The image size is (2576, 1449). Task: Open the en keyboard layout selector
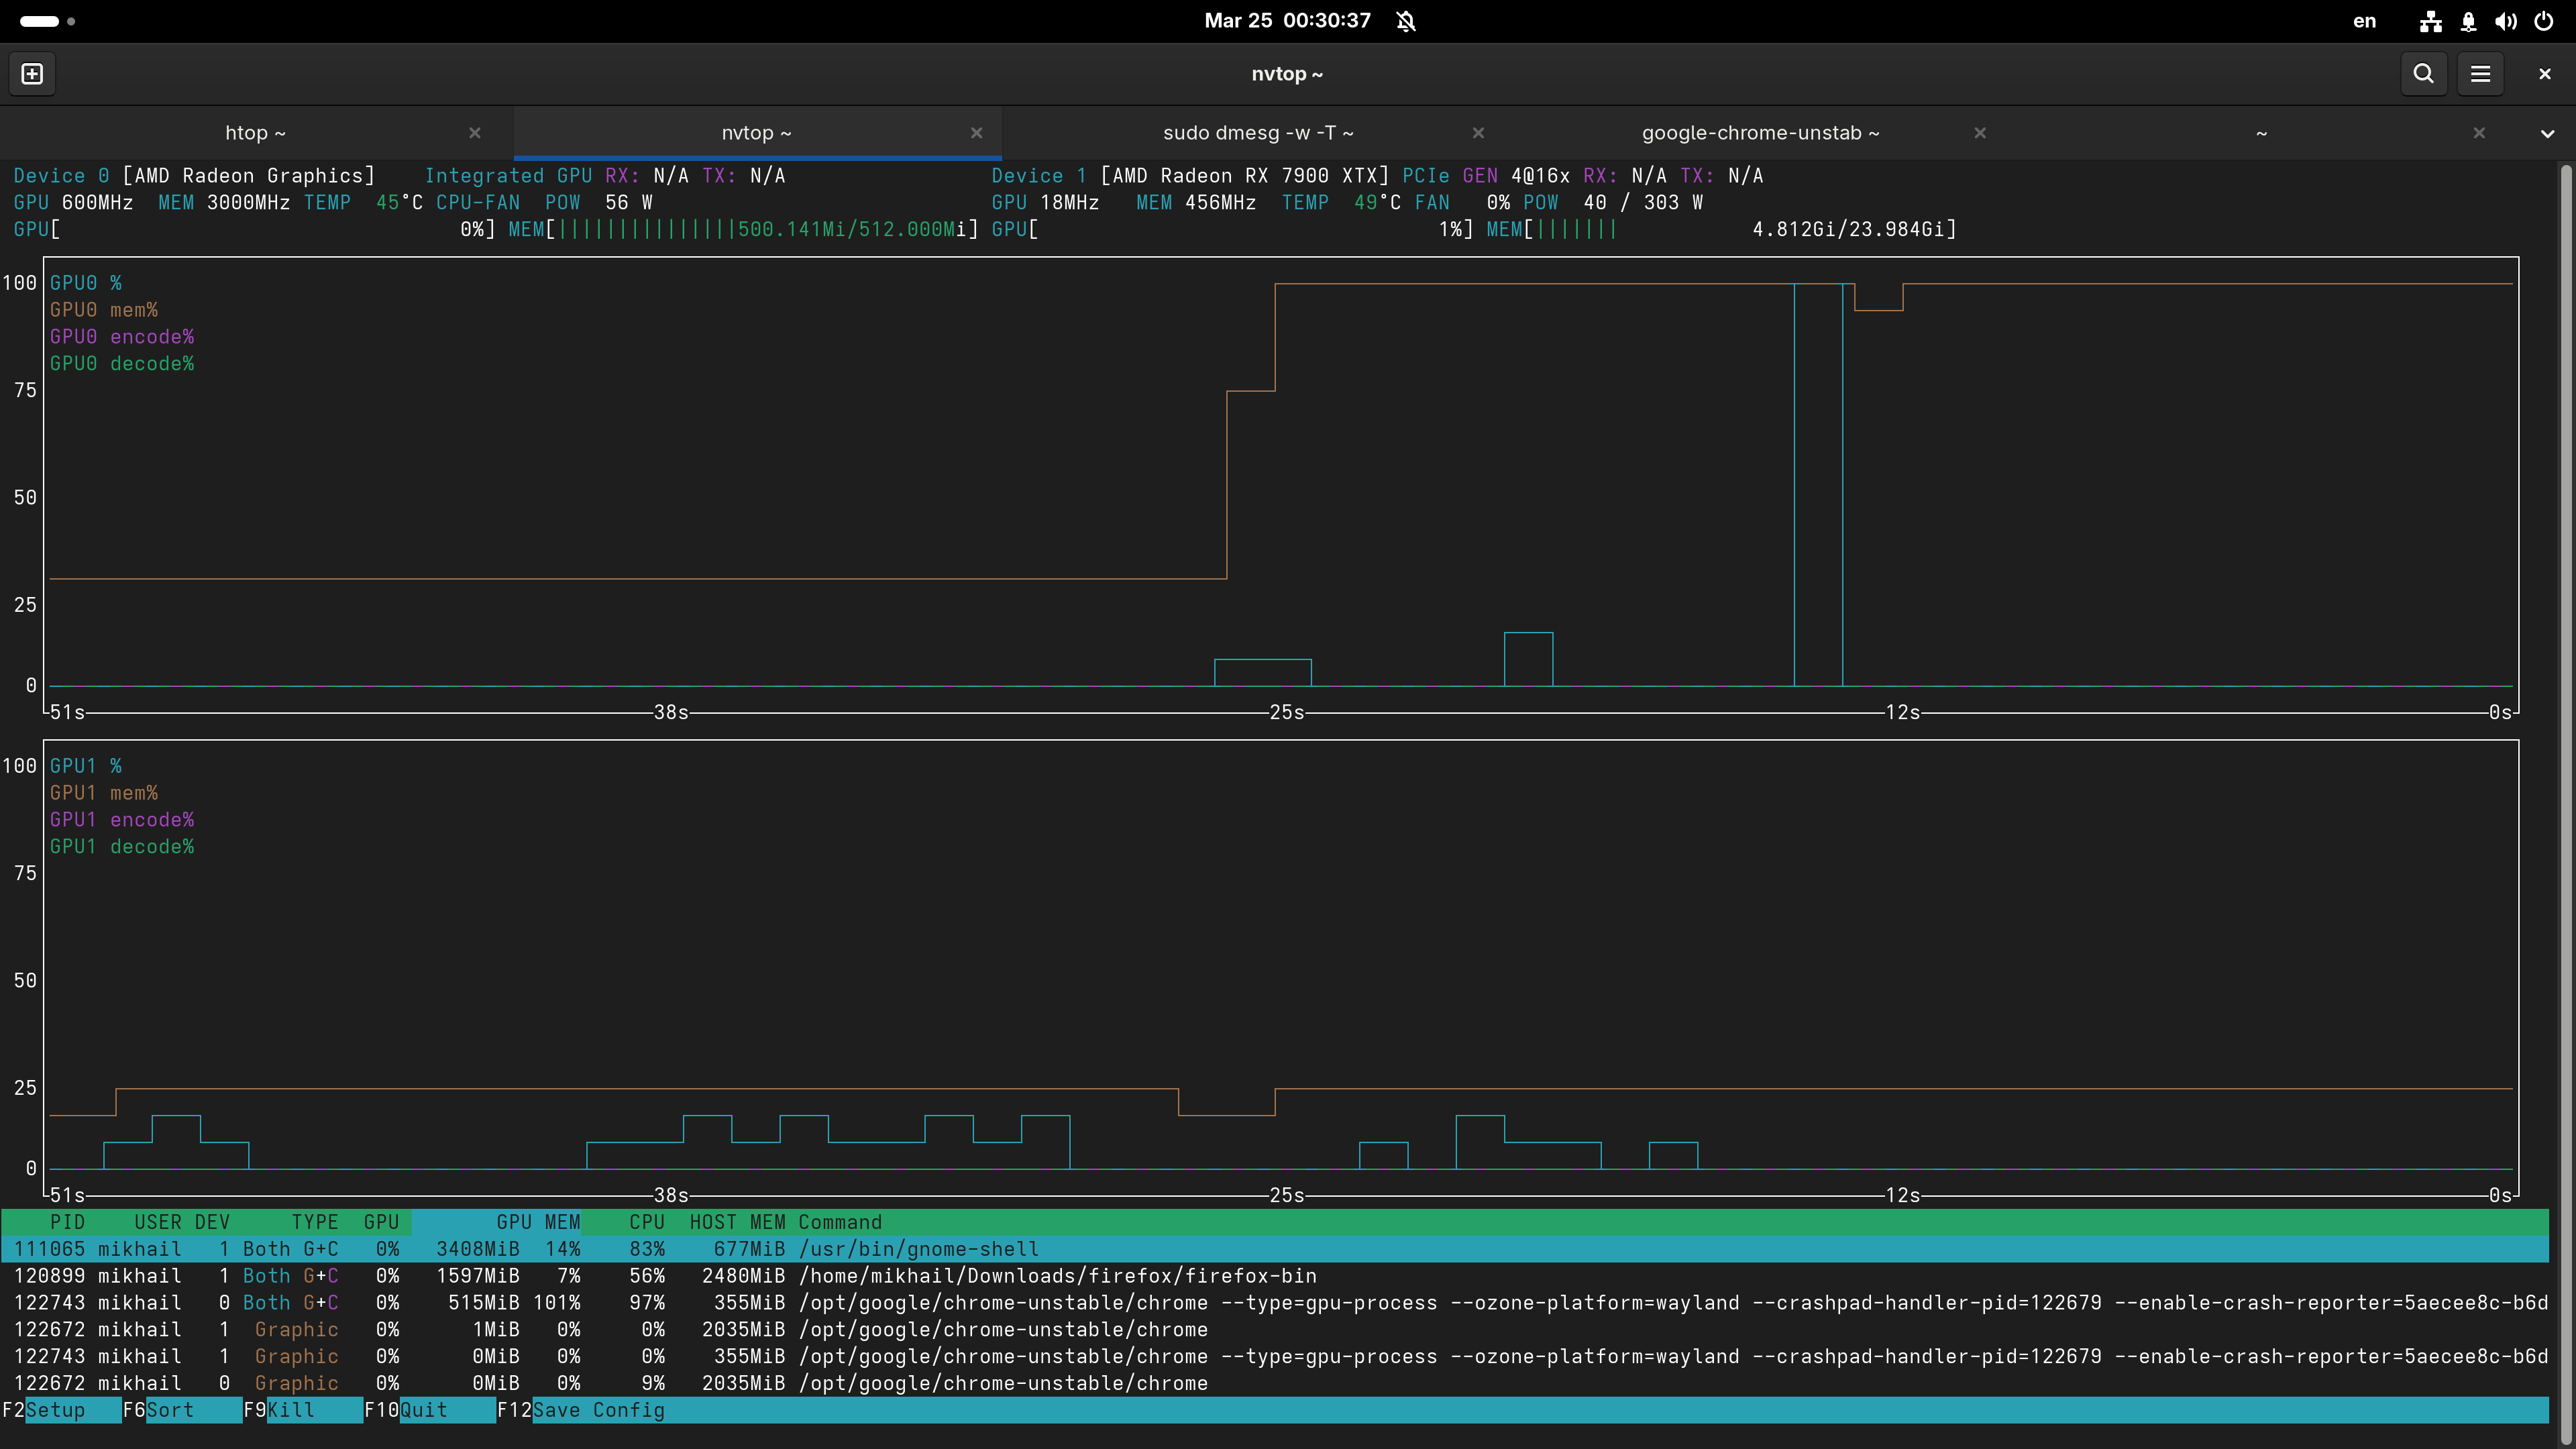[2364, 21]
